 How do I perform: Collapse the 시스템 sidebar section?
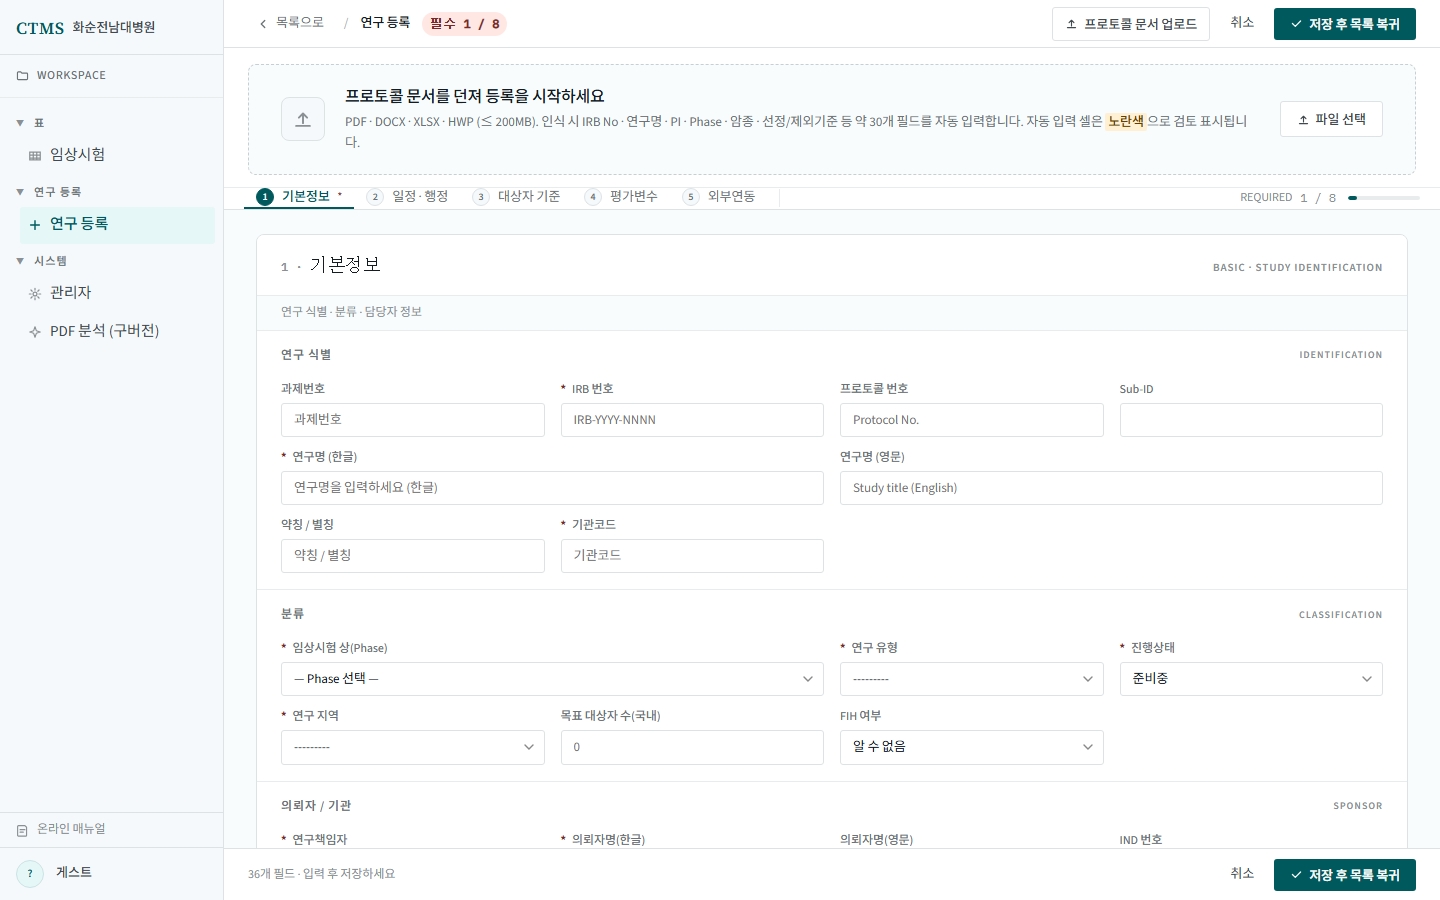[x=20, y=261]
